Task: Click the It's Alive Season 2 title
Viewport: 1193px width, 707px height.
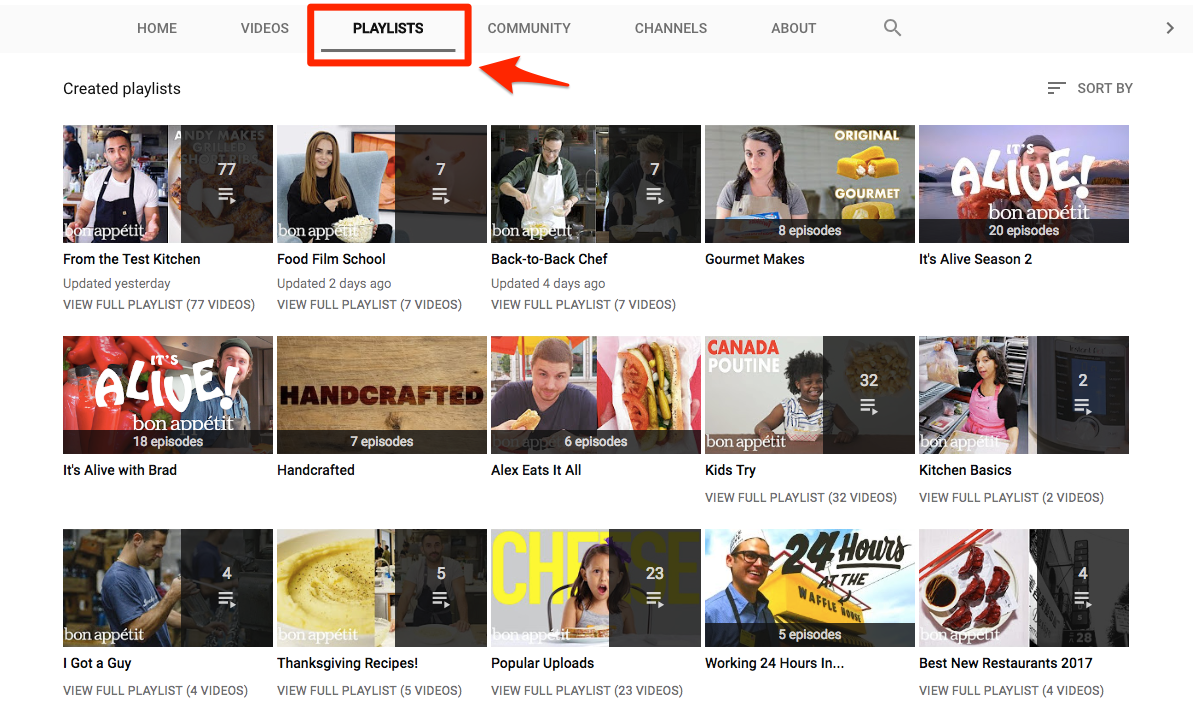Action: tap(975, 260)
